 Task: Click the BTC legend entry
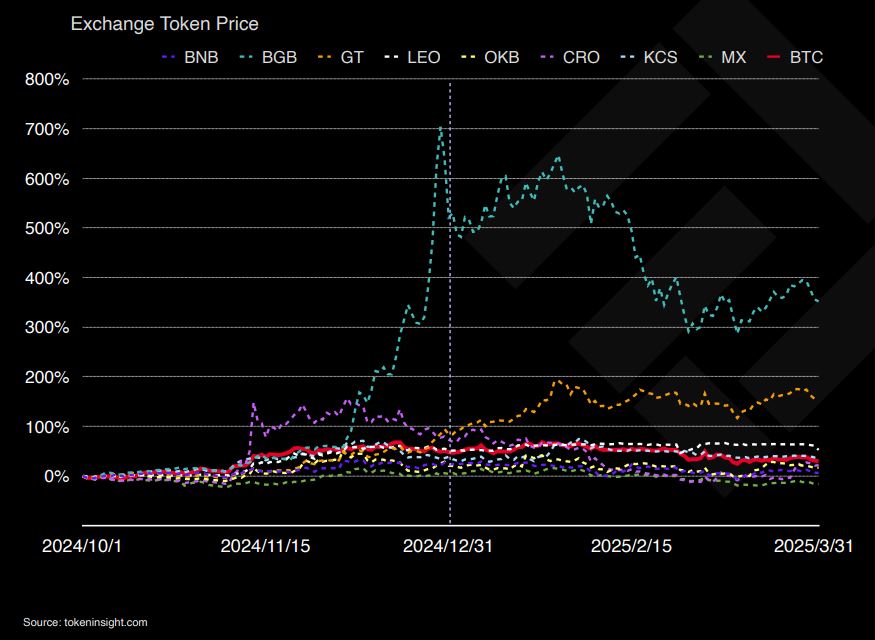click(x=795, y=57)
